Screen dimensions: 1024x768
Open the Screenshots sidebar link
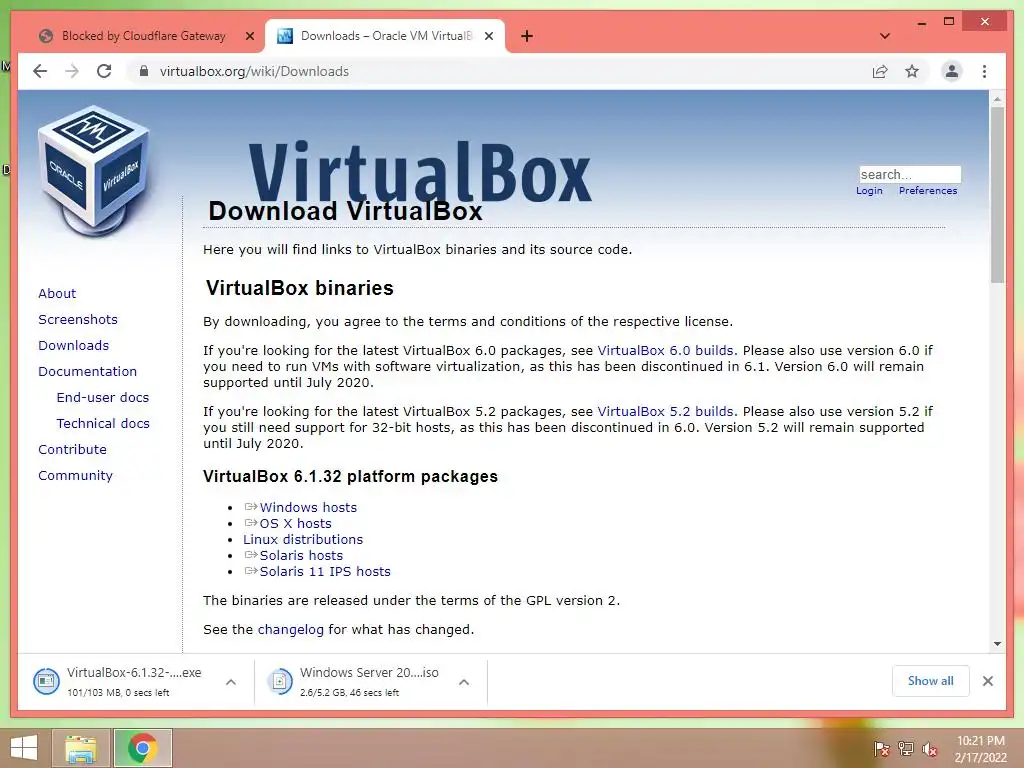78,319
